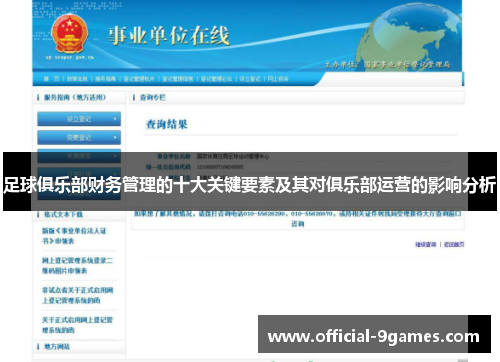Click the sy.scopsr.gov.cn address under the emblem

click(x=70, y=57)
